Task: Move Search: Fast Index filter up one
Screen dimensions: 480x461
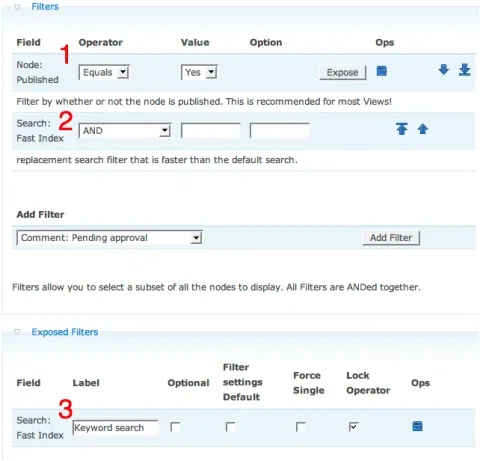Action: click(x=423, y=129)
